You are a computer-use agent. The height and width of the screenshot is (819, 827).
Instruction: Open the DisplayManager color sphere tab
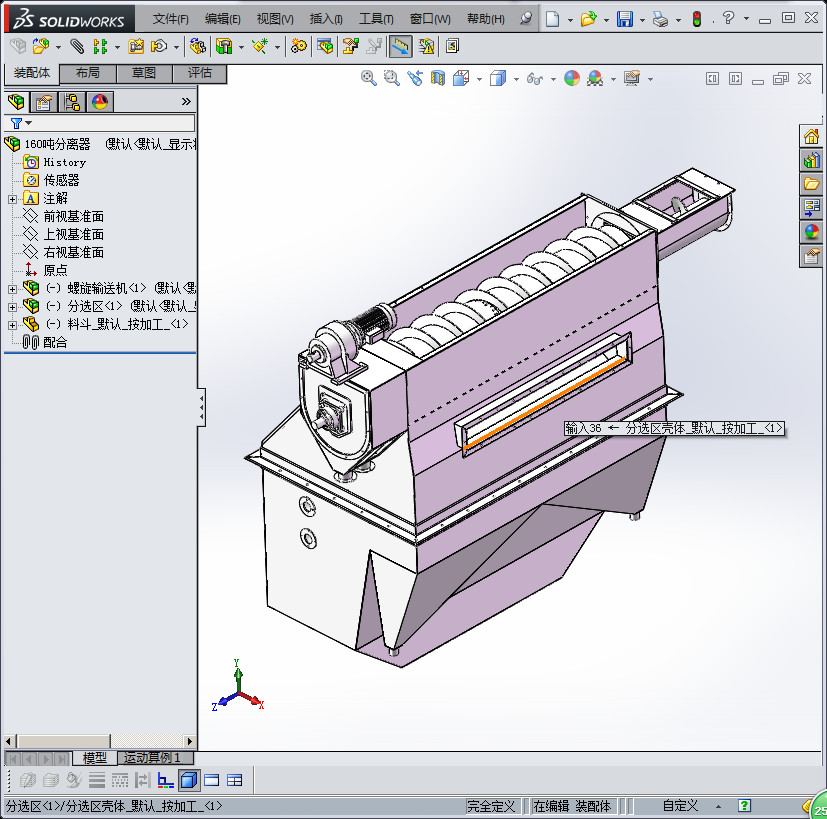click(x=100, y=102)
